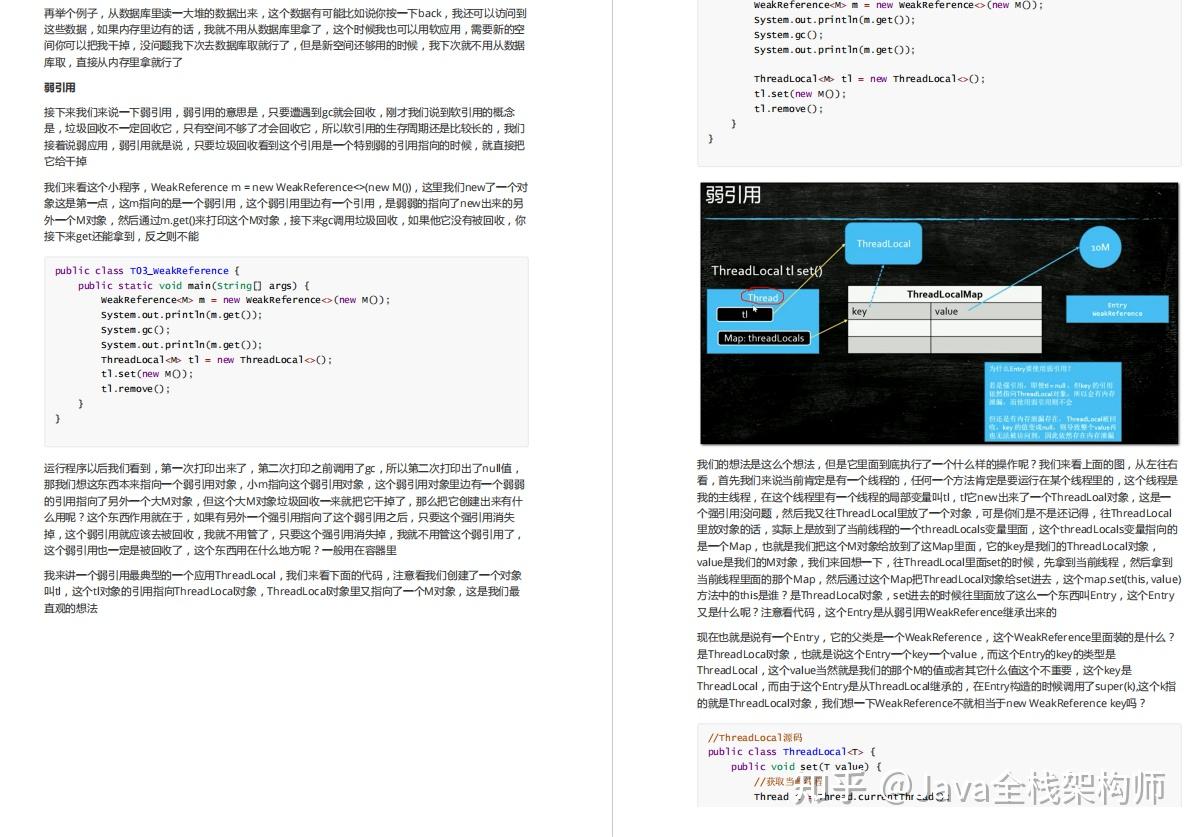Click code line public static void main(String[] args)

click(194, 285)
